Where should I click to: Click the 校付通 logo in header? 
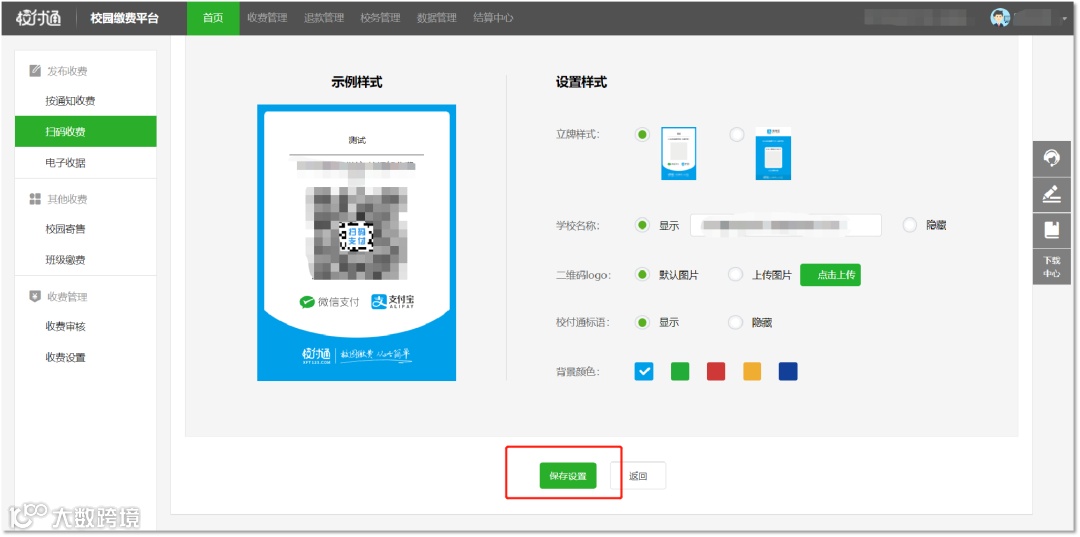(39, 18)
